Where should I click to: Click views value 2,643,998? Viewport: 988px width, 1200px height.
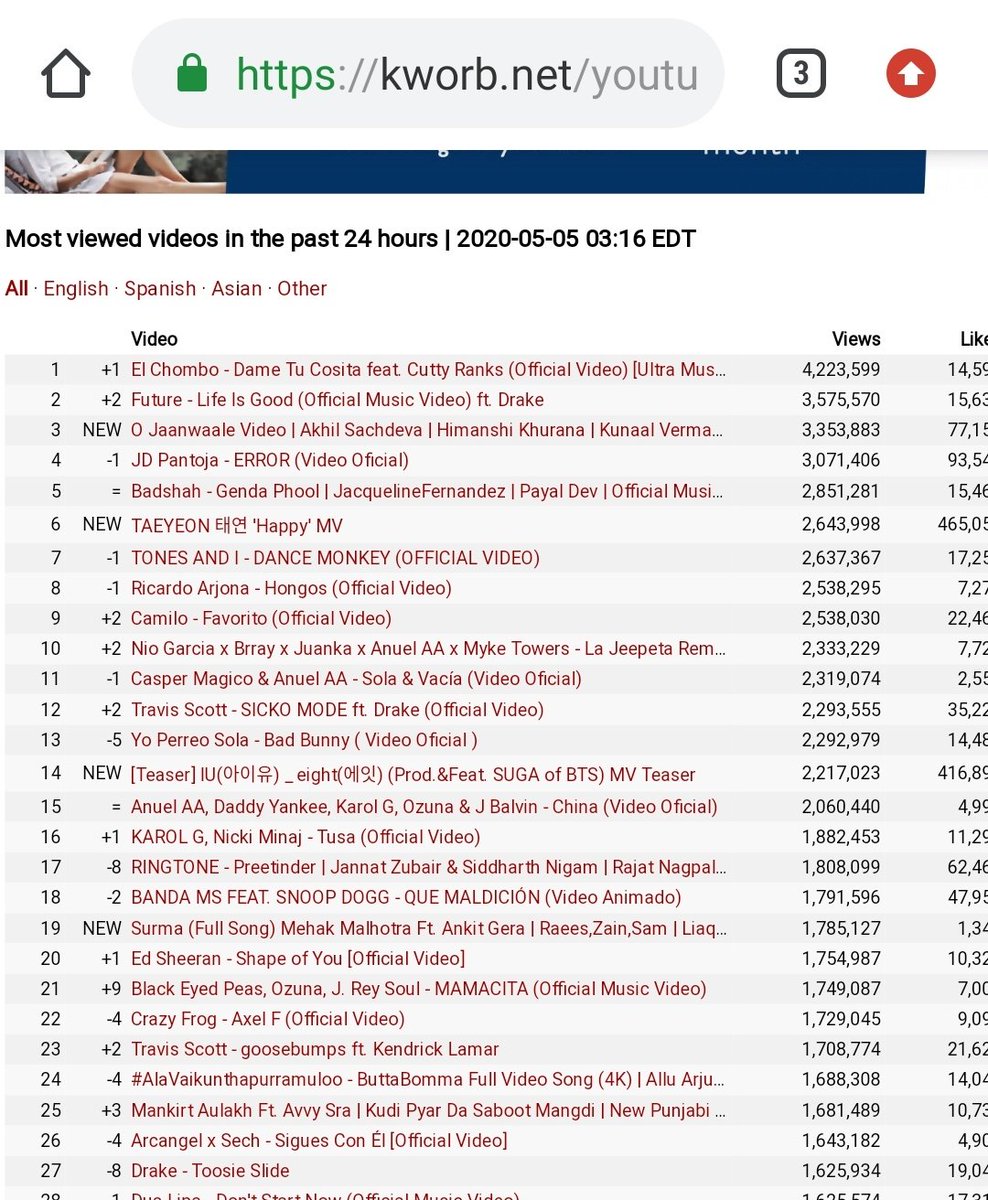841,525
